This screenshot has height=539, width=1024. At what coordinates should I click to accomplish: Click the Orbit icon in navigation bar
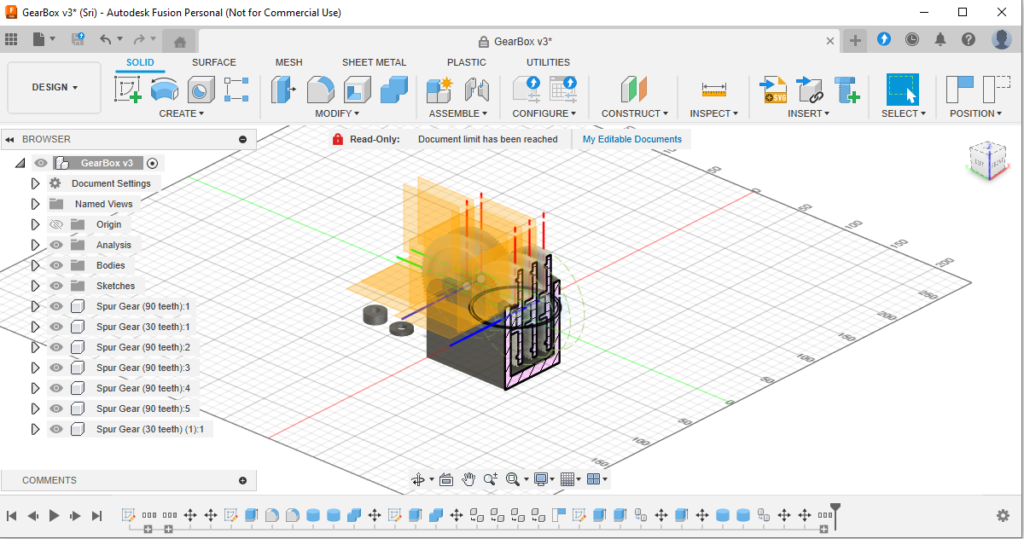point(418,480)
